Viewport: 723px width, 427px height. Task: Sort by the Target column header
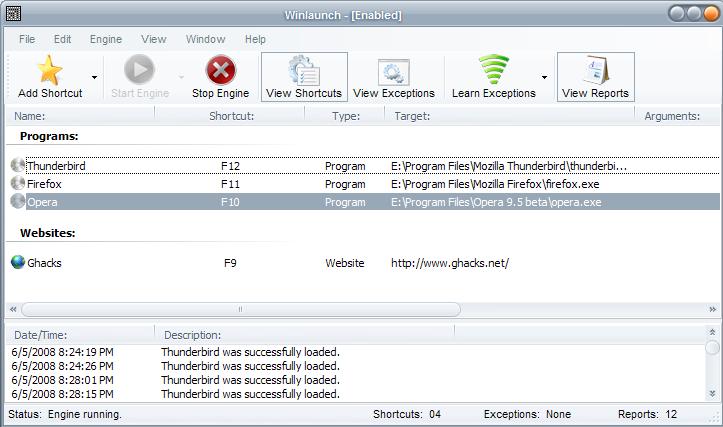tap(510, 116)
